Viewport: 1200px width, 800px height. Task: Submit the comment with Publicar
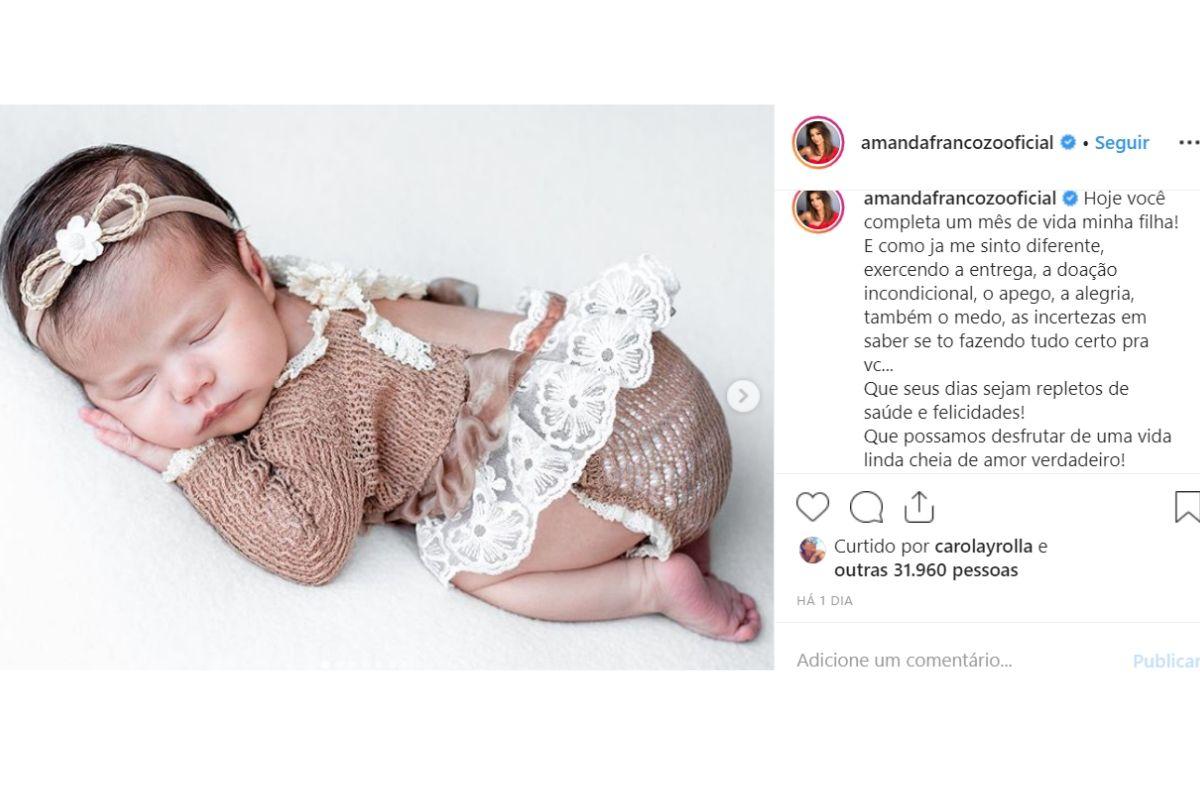coord(1166,661)
